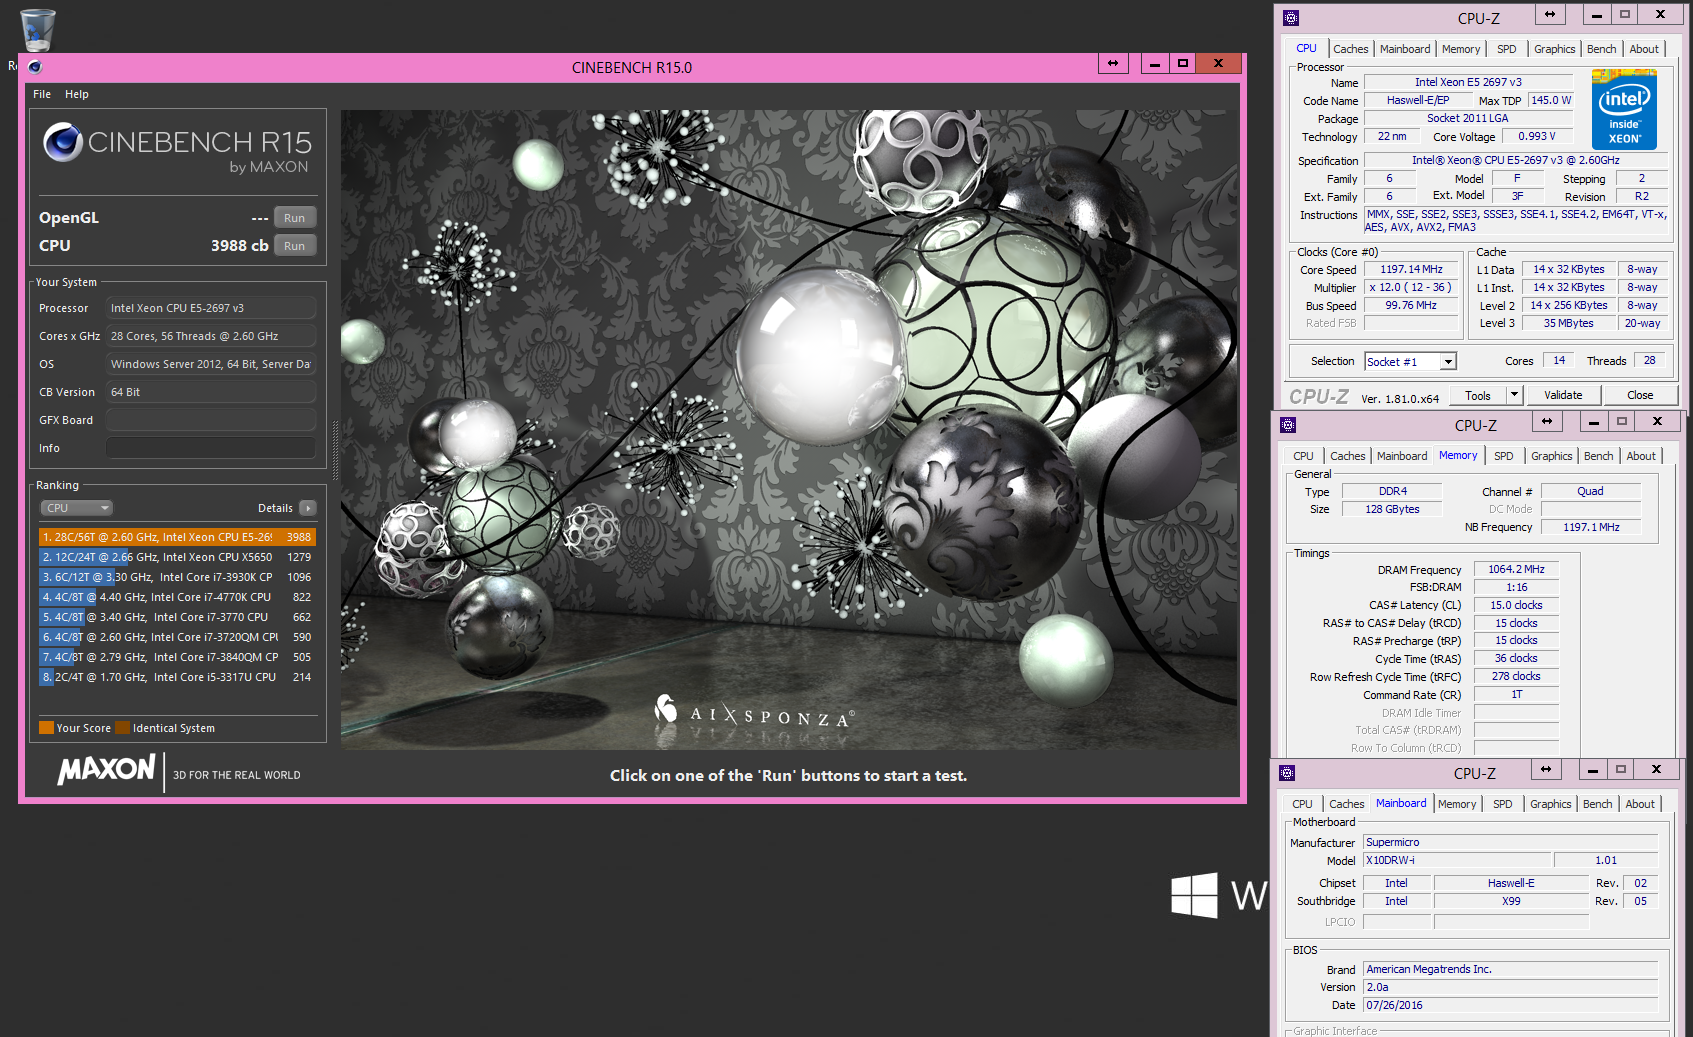Click the CPU-Z icon in Memory window title bar

pyautogui.click(x=1288, y=425)
